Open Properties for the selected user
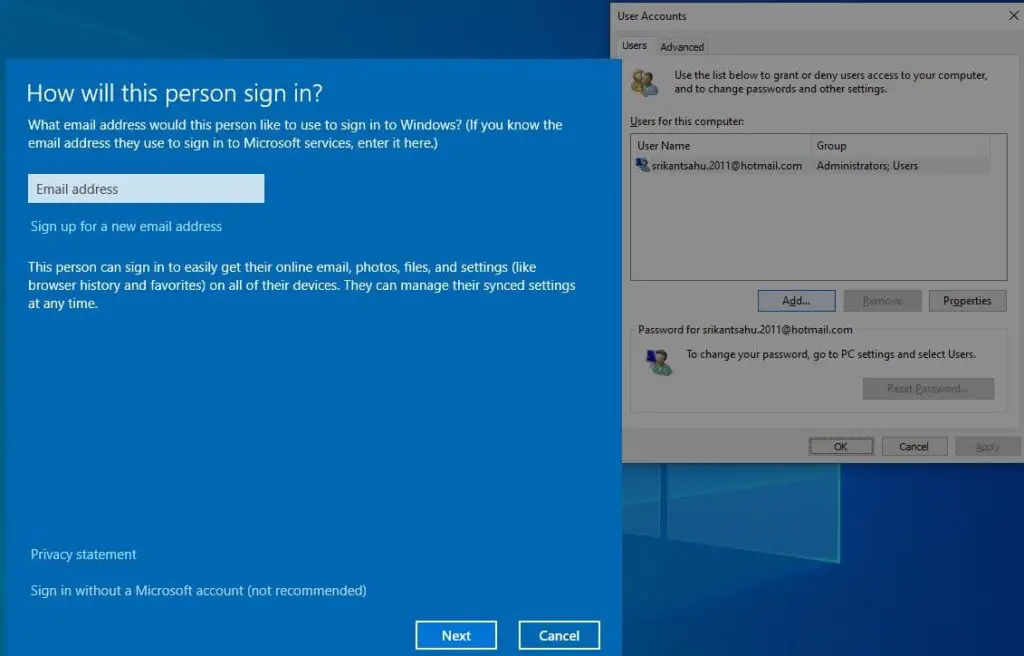The height and width of the screenshot is (656, 1024). (967, 300)
